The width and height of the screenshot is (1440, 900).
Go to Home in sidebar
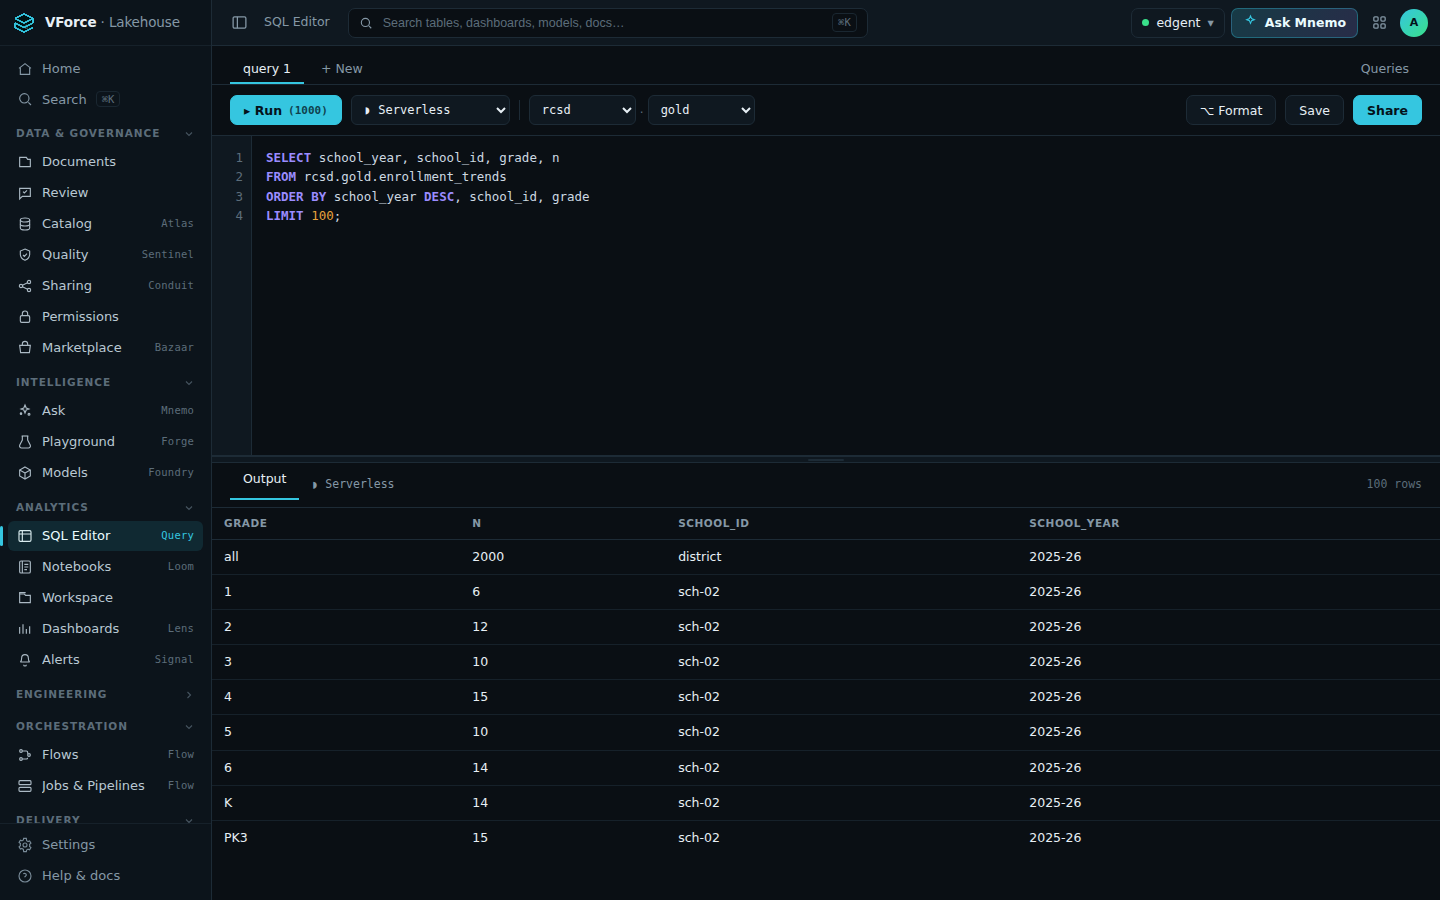click(105, 68)
